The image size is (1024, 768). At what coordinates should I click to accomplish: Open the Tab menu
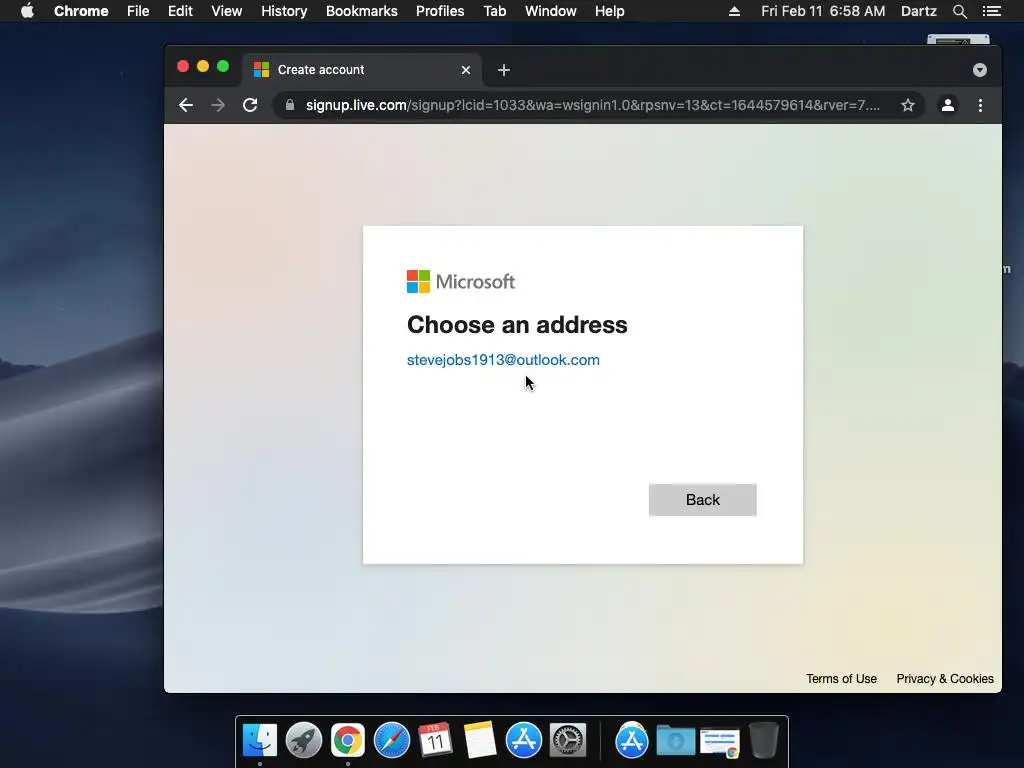(x=495, y=11)
